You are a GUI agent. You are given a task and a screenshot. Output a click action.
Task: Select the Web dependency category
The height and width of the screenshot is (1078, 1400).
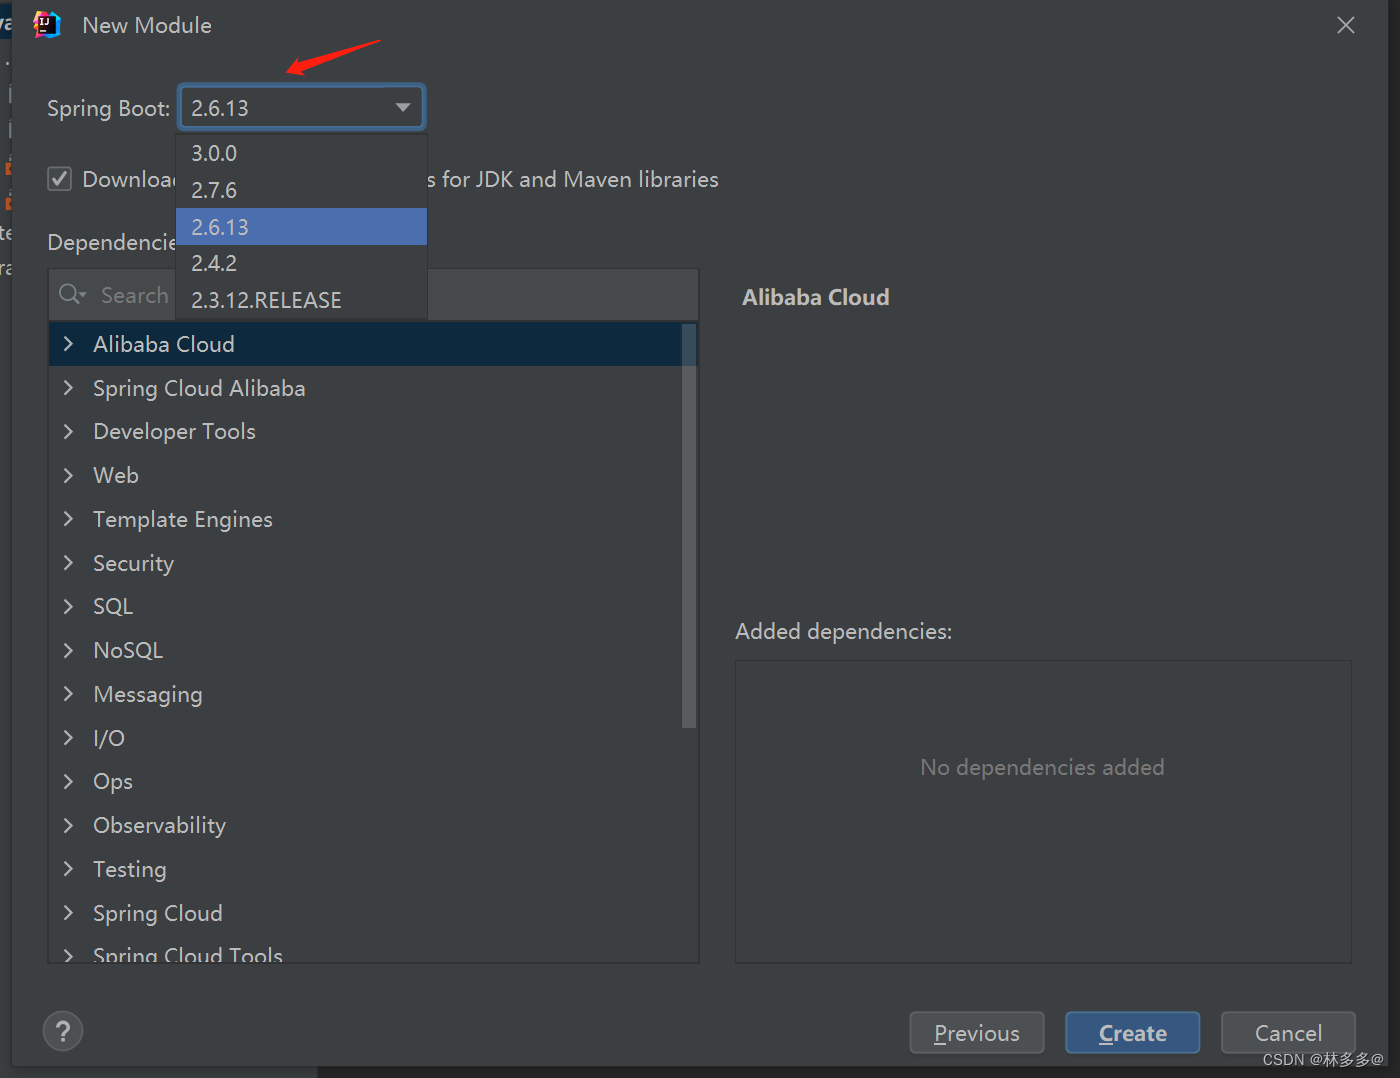(x=366, y=475)
